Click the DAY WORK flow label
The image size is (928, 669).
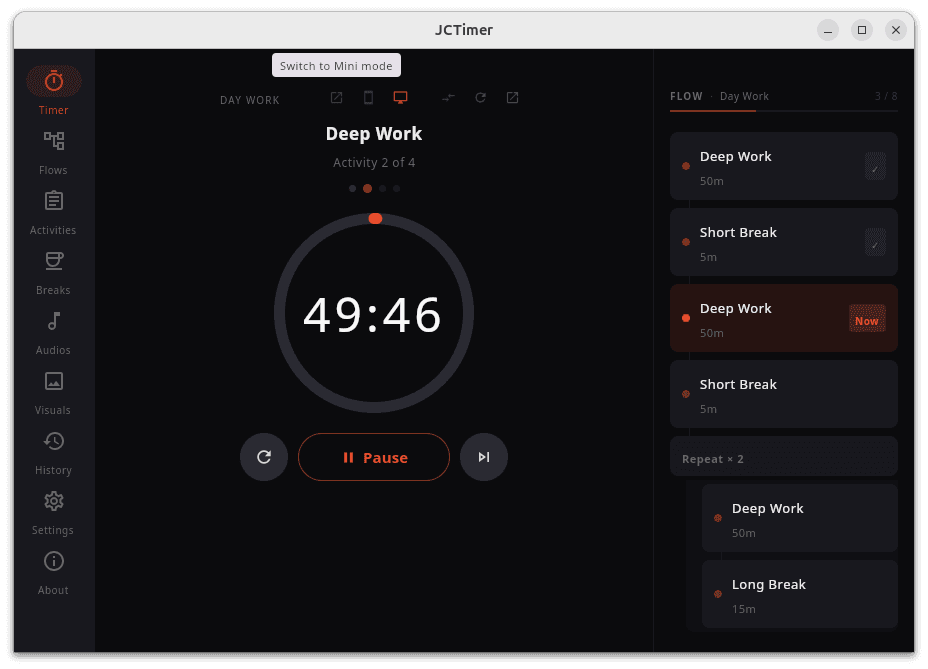[250, 100]
